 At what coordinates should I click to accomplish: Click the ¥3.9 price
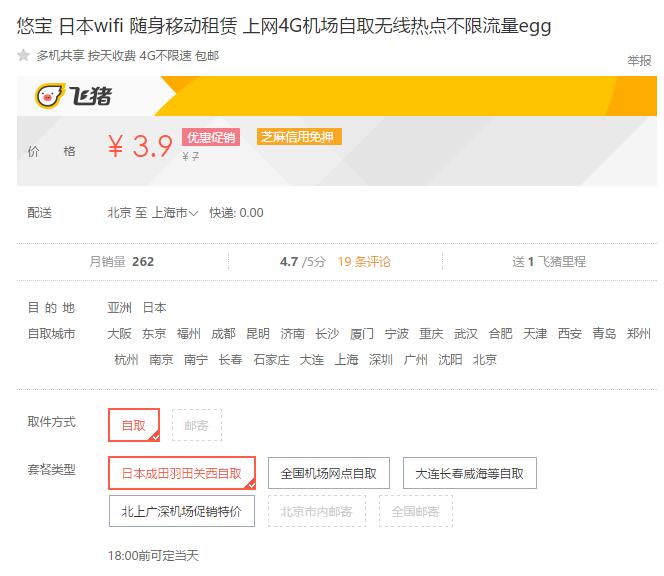tap(140, 146)
